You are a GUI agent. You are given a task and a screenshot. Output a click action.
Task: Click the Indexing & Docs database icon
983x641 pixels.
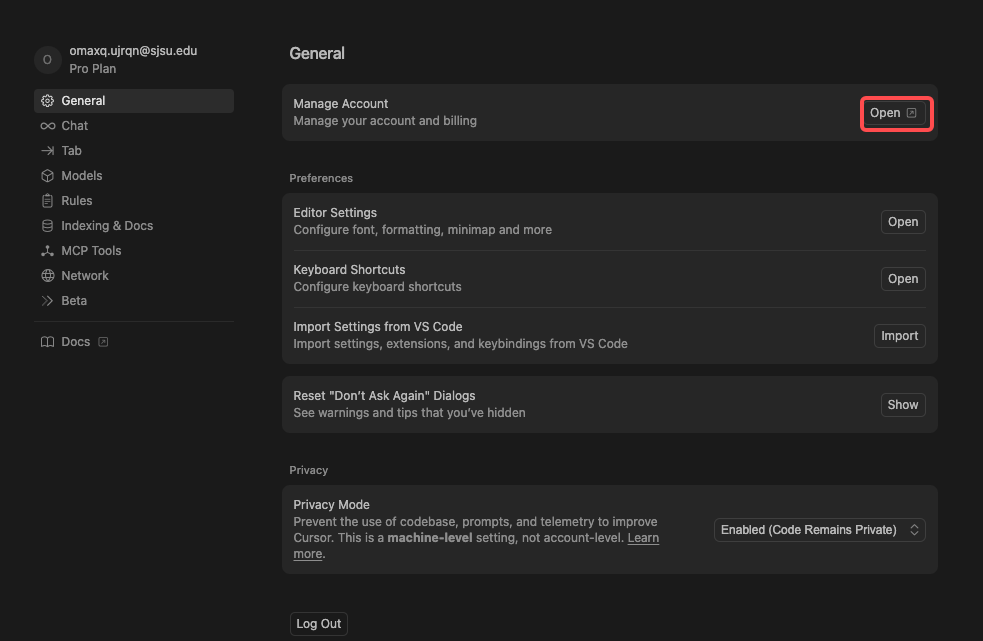point(47,226)
